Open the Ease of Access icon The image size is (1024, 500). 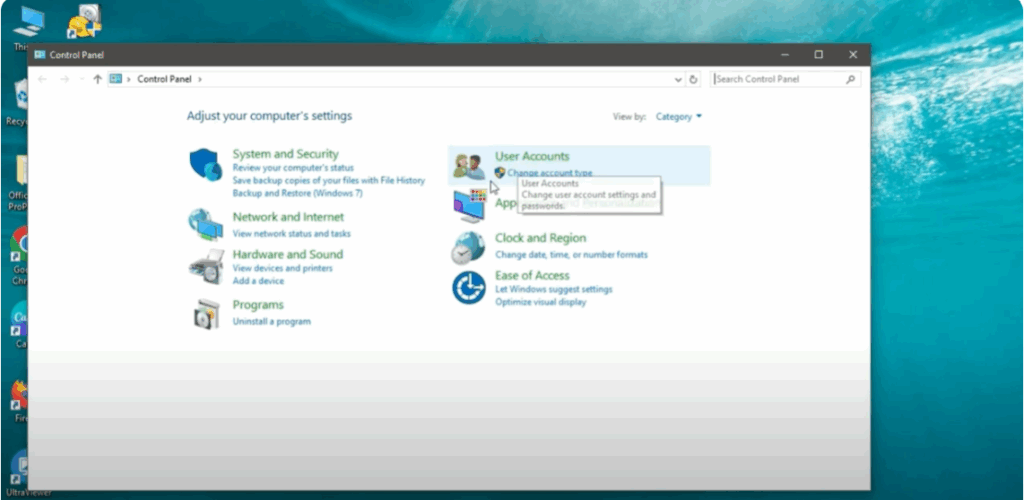pos(468,288)
